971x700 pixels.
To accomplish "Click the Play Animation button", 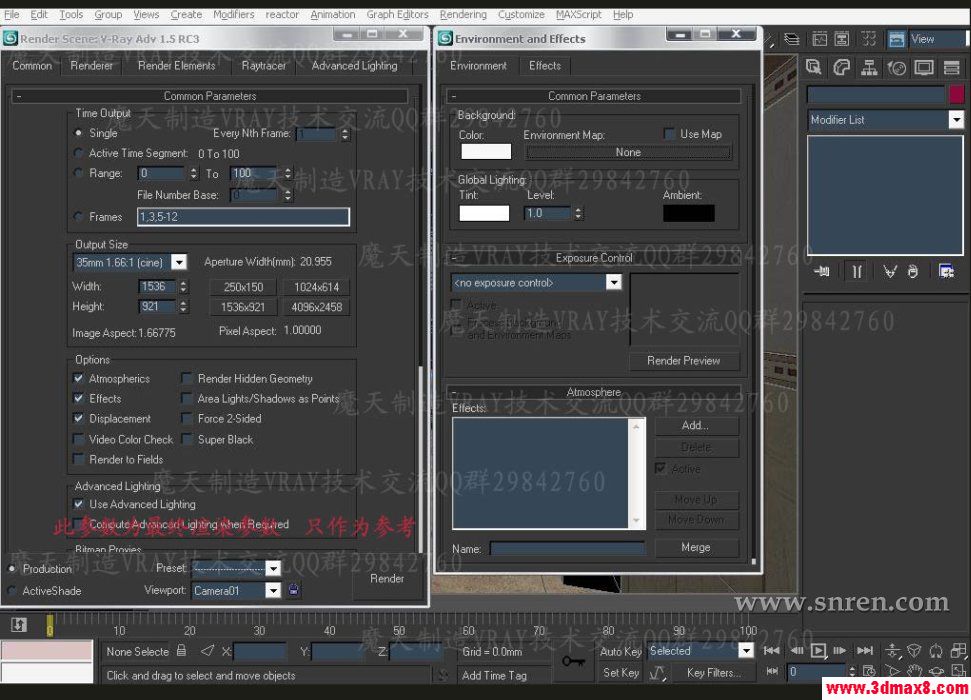I will click(818, 650).
